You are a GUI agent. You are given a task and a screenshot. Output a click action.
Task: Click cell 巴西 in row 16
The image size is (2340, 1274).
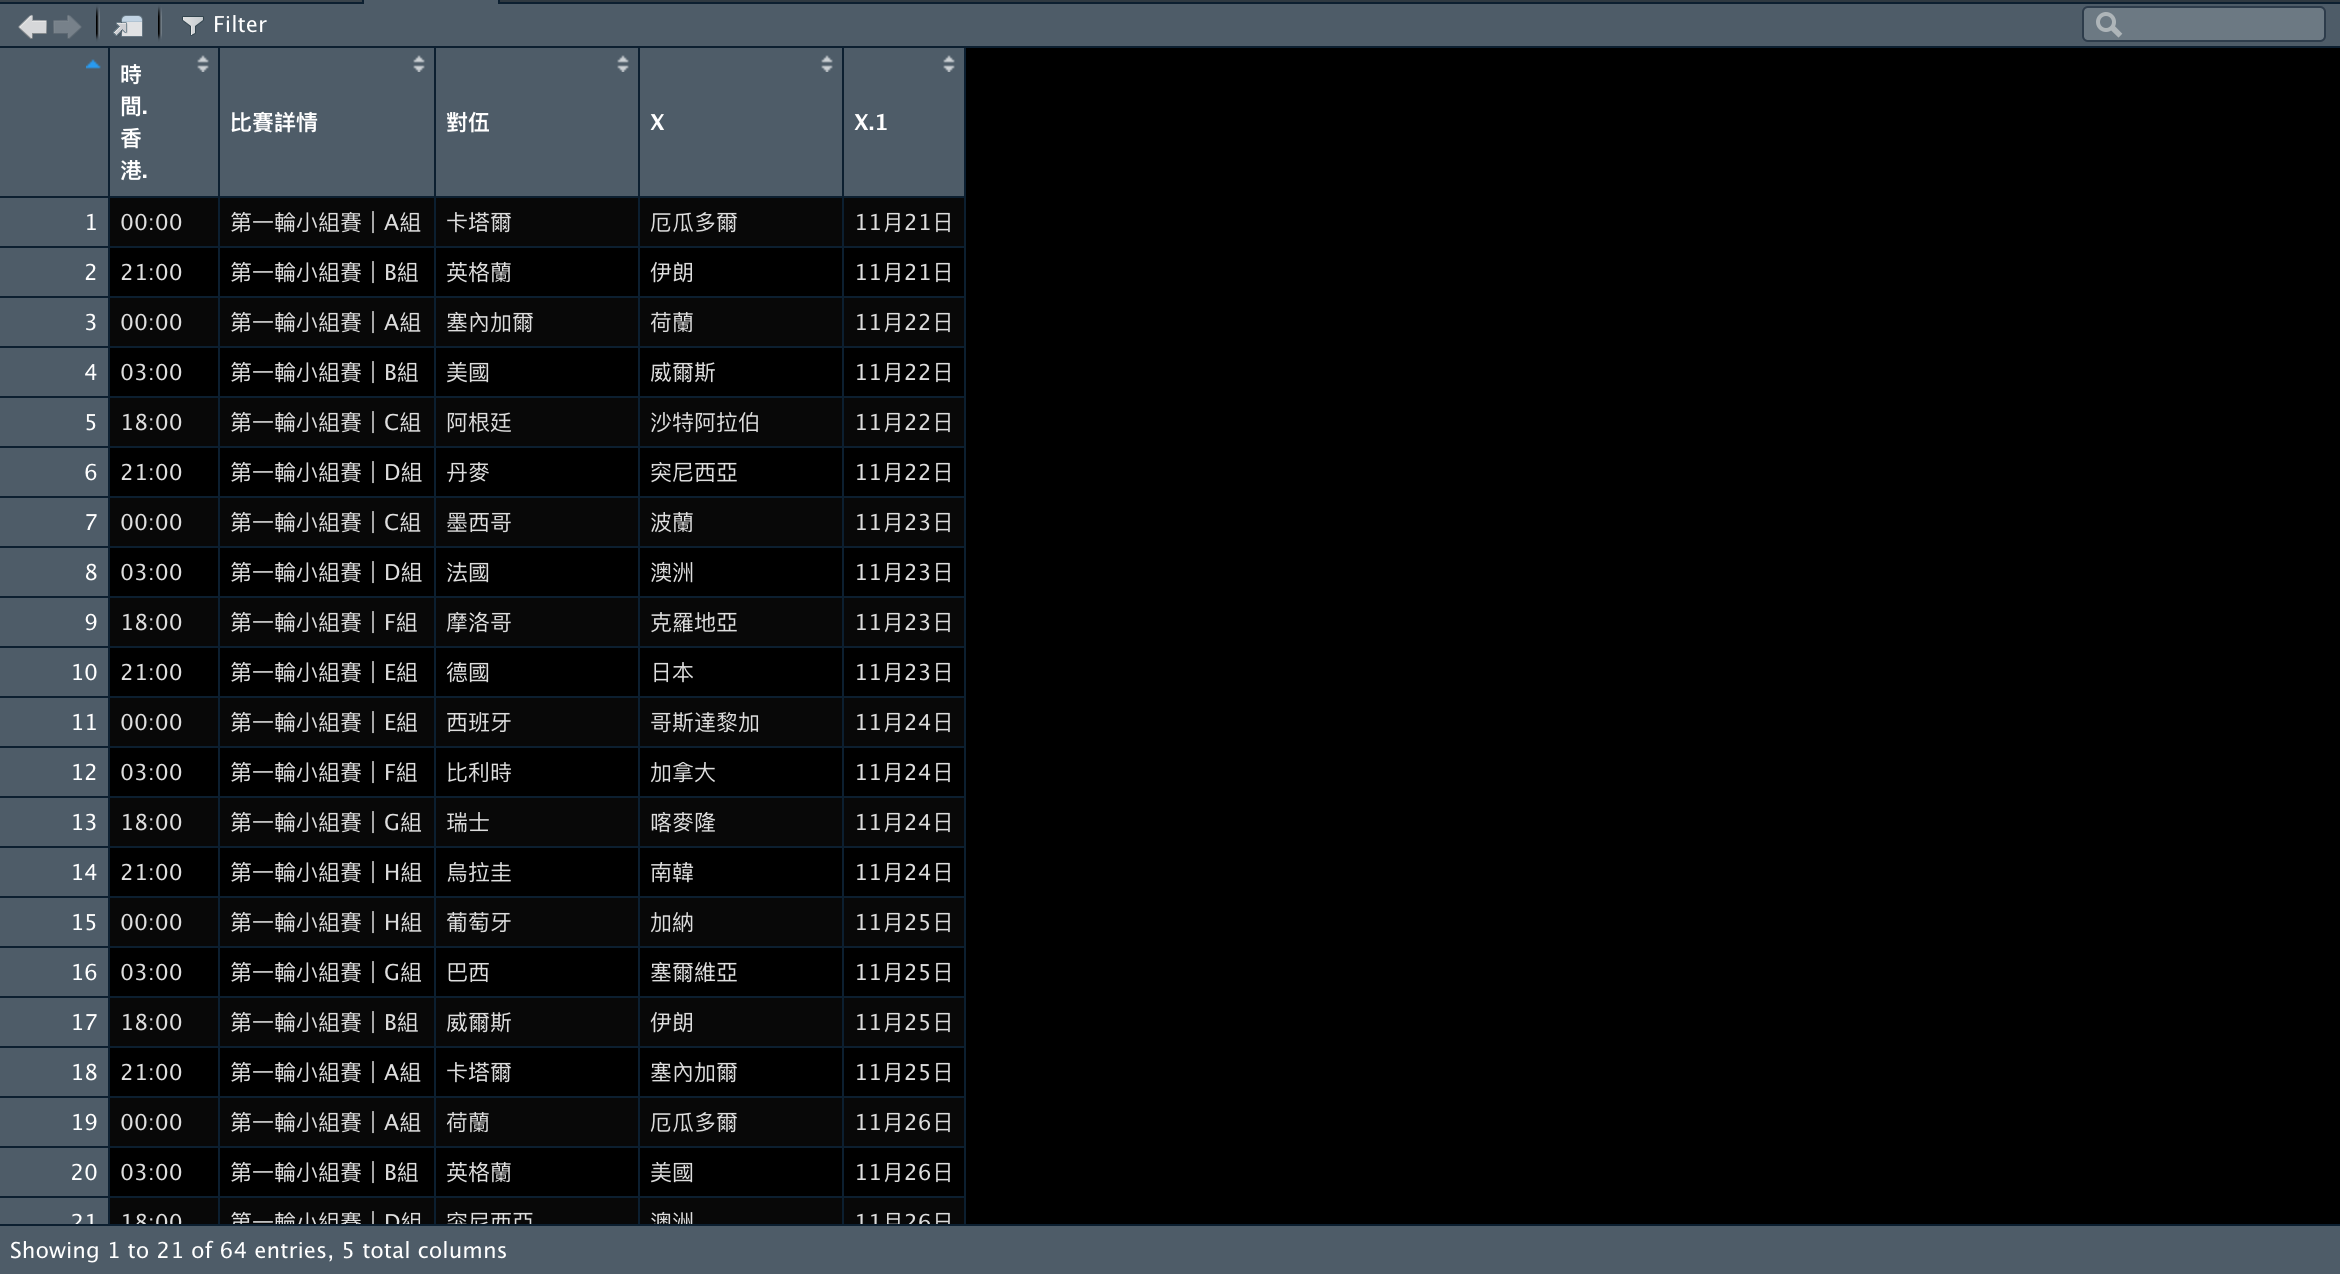point(537,972)
